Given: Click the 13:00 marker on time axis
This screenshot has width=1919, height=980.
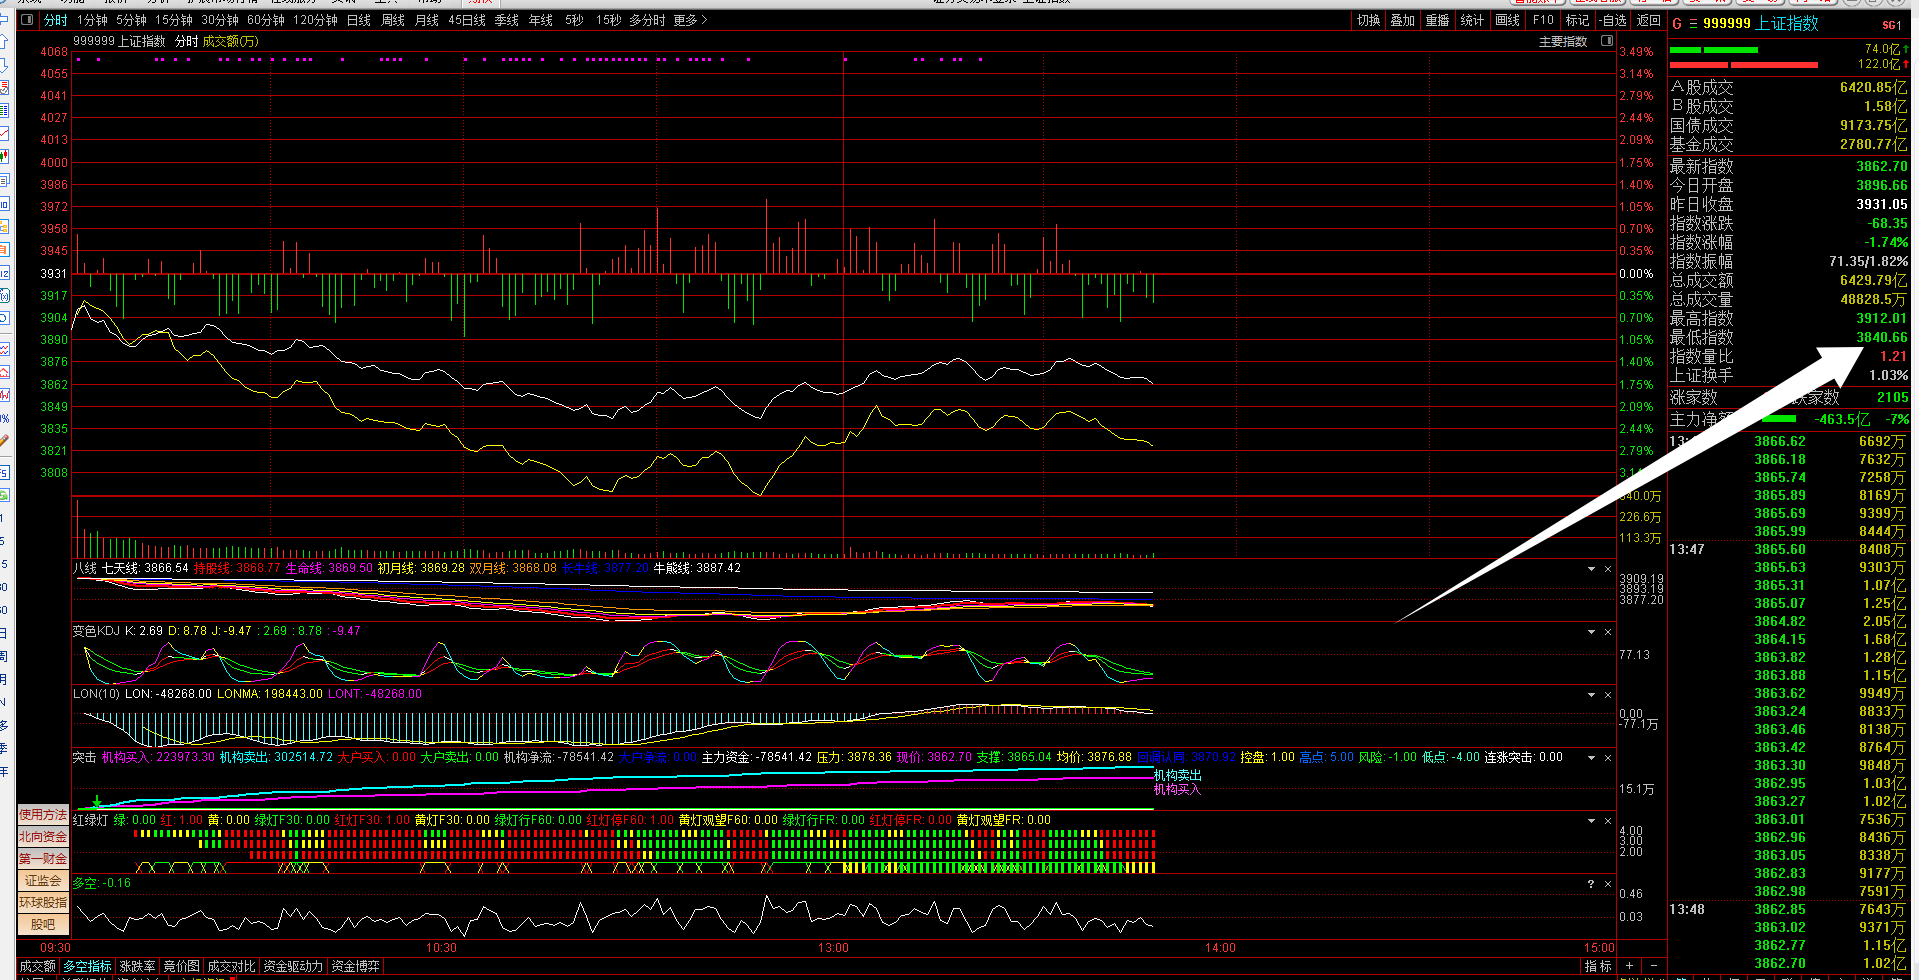Looking at the screenshot, I should (x=833, y=948).
